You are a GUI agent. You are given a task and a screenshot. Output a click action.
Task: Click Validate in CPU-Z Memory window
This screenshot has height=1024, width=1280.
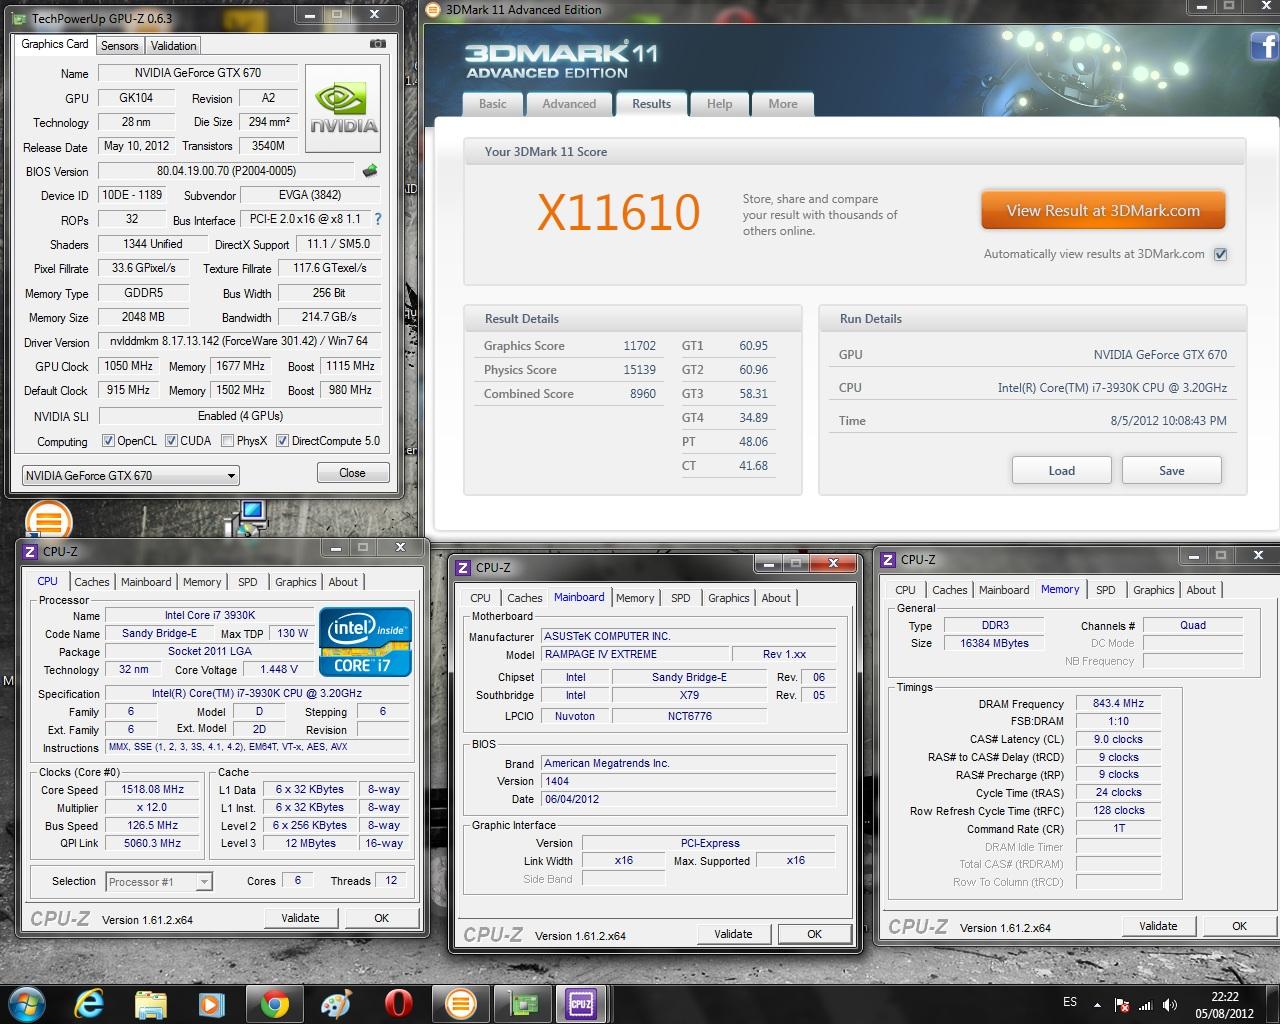pyautogui.click(x=1158, y=926)
